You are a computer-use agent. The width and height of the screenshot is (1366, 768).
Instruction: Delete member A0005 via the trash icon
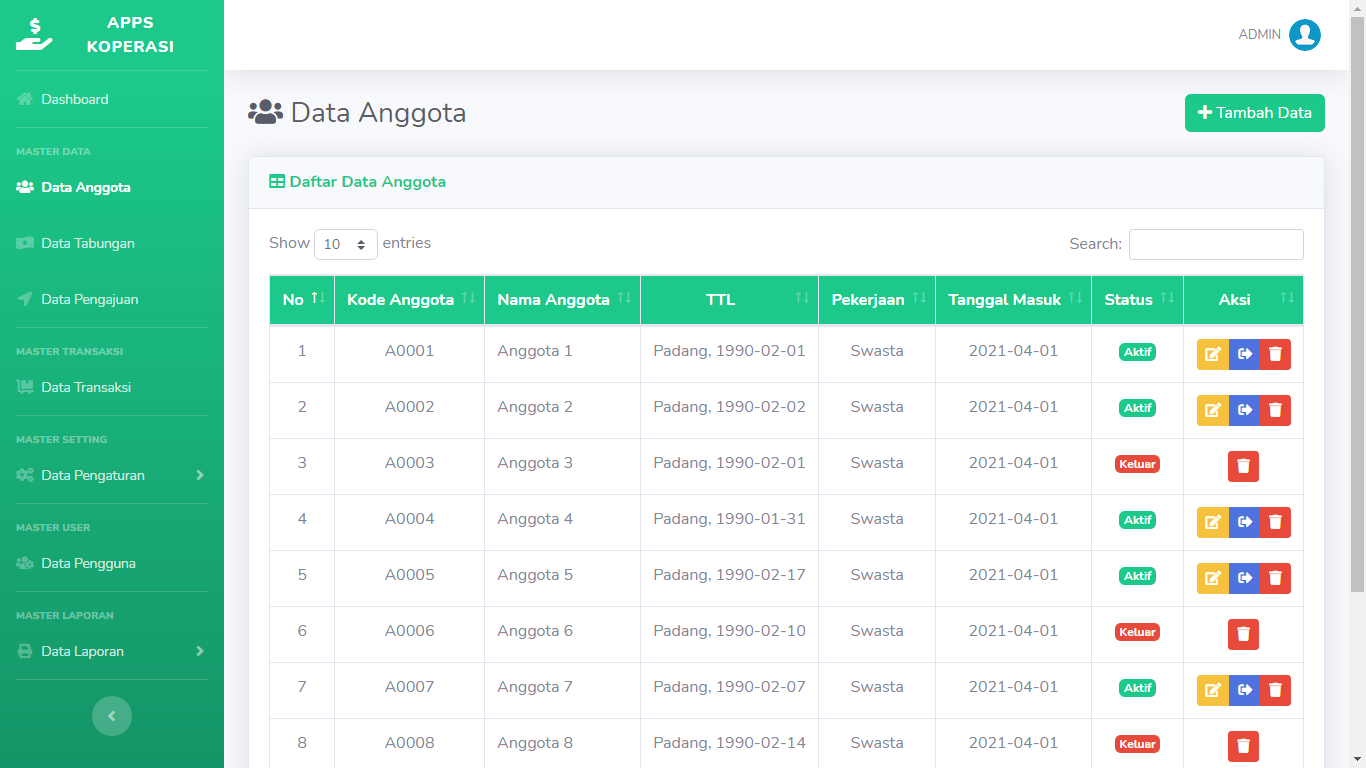[1275, 578]
